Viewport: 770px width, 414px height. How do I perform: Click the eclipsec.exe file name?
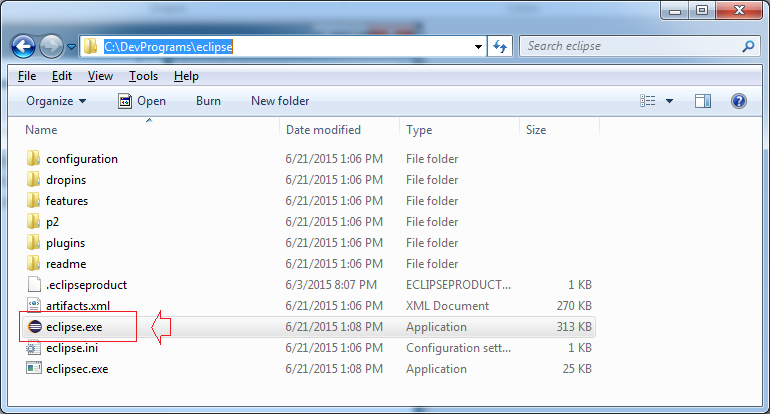click(x=77, y=369)
